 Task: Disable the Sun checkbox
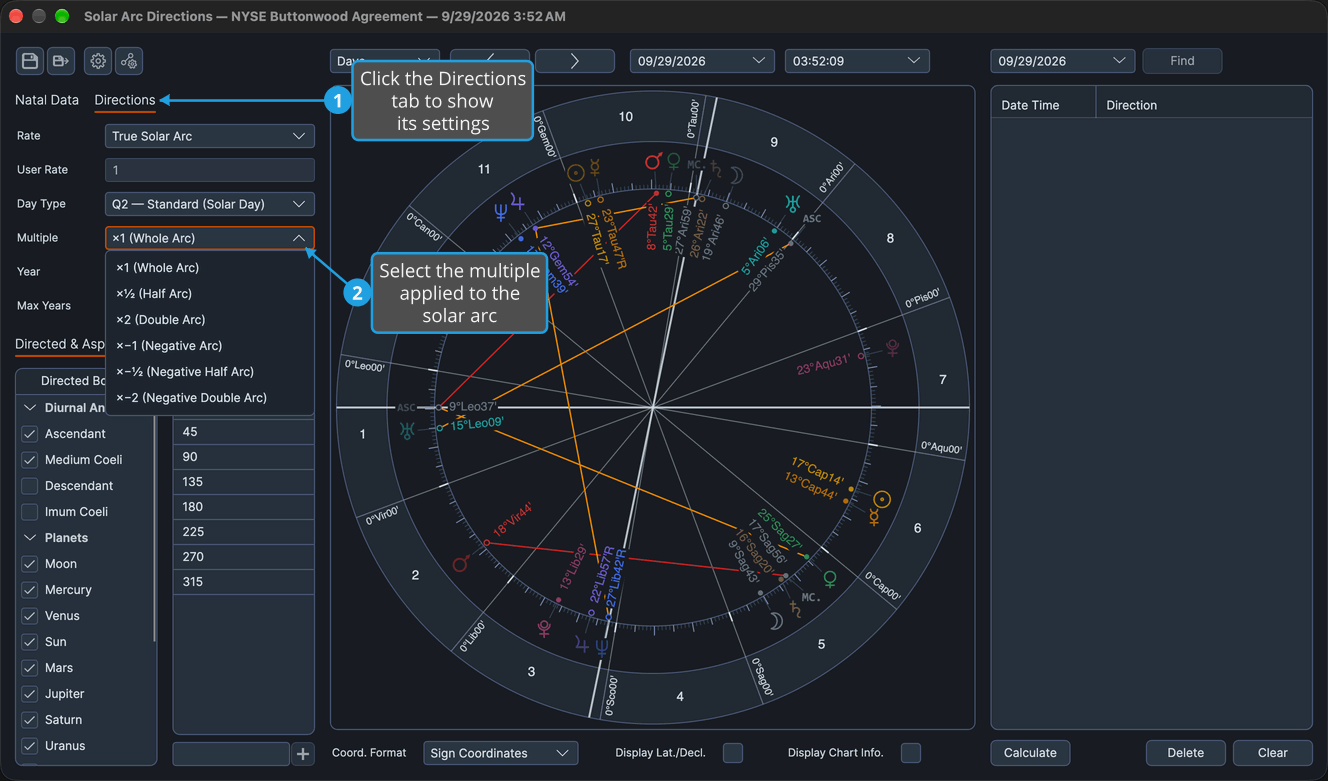click(30, 642)
